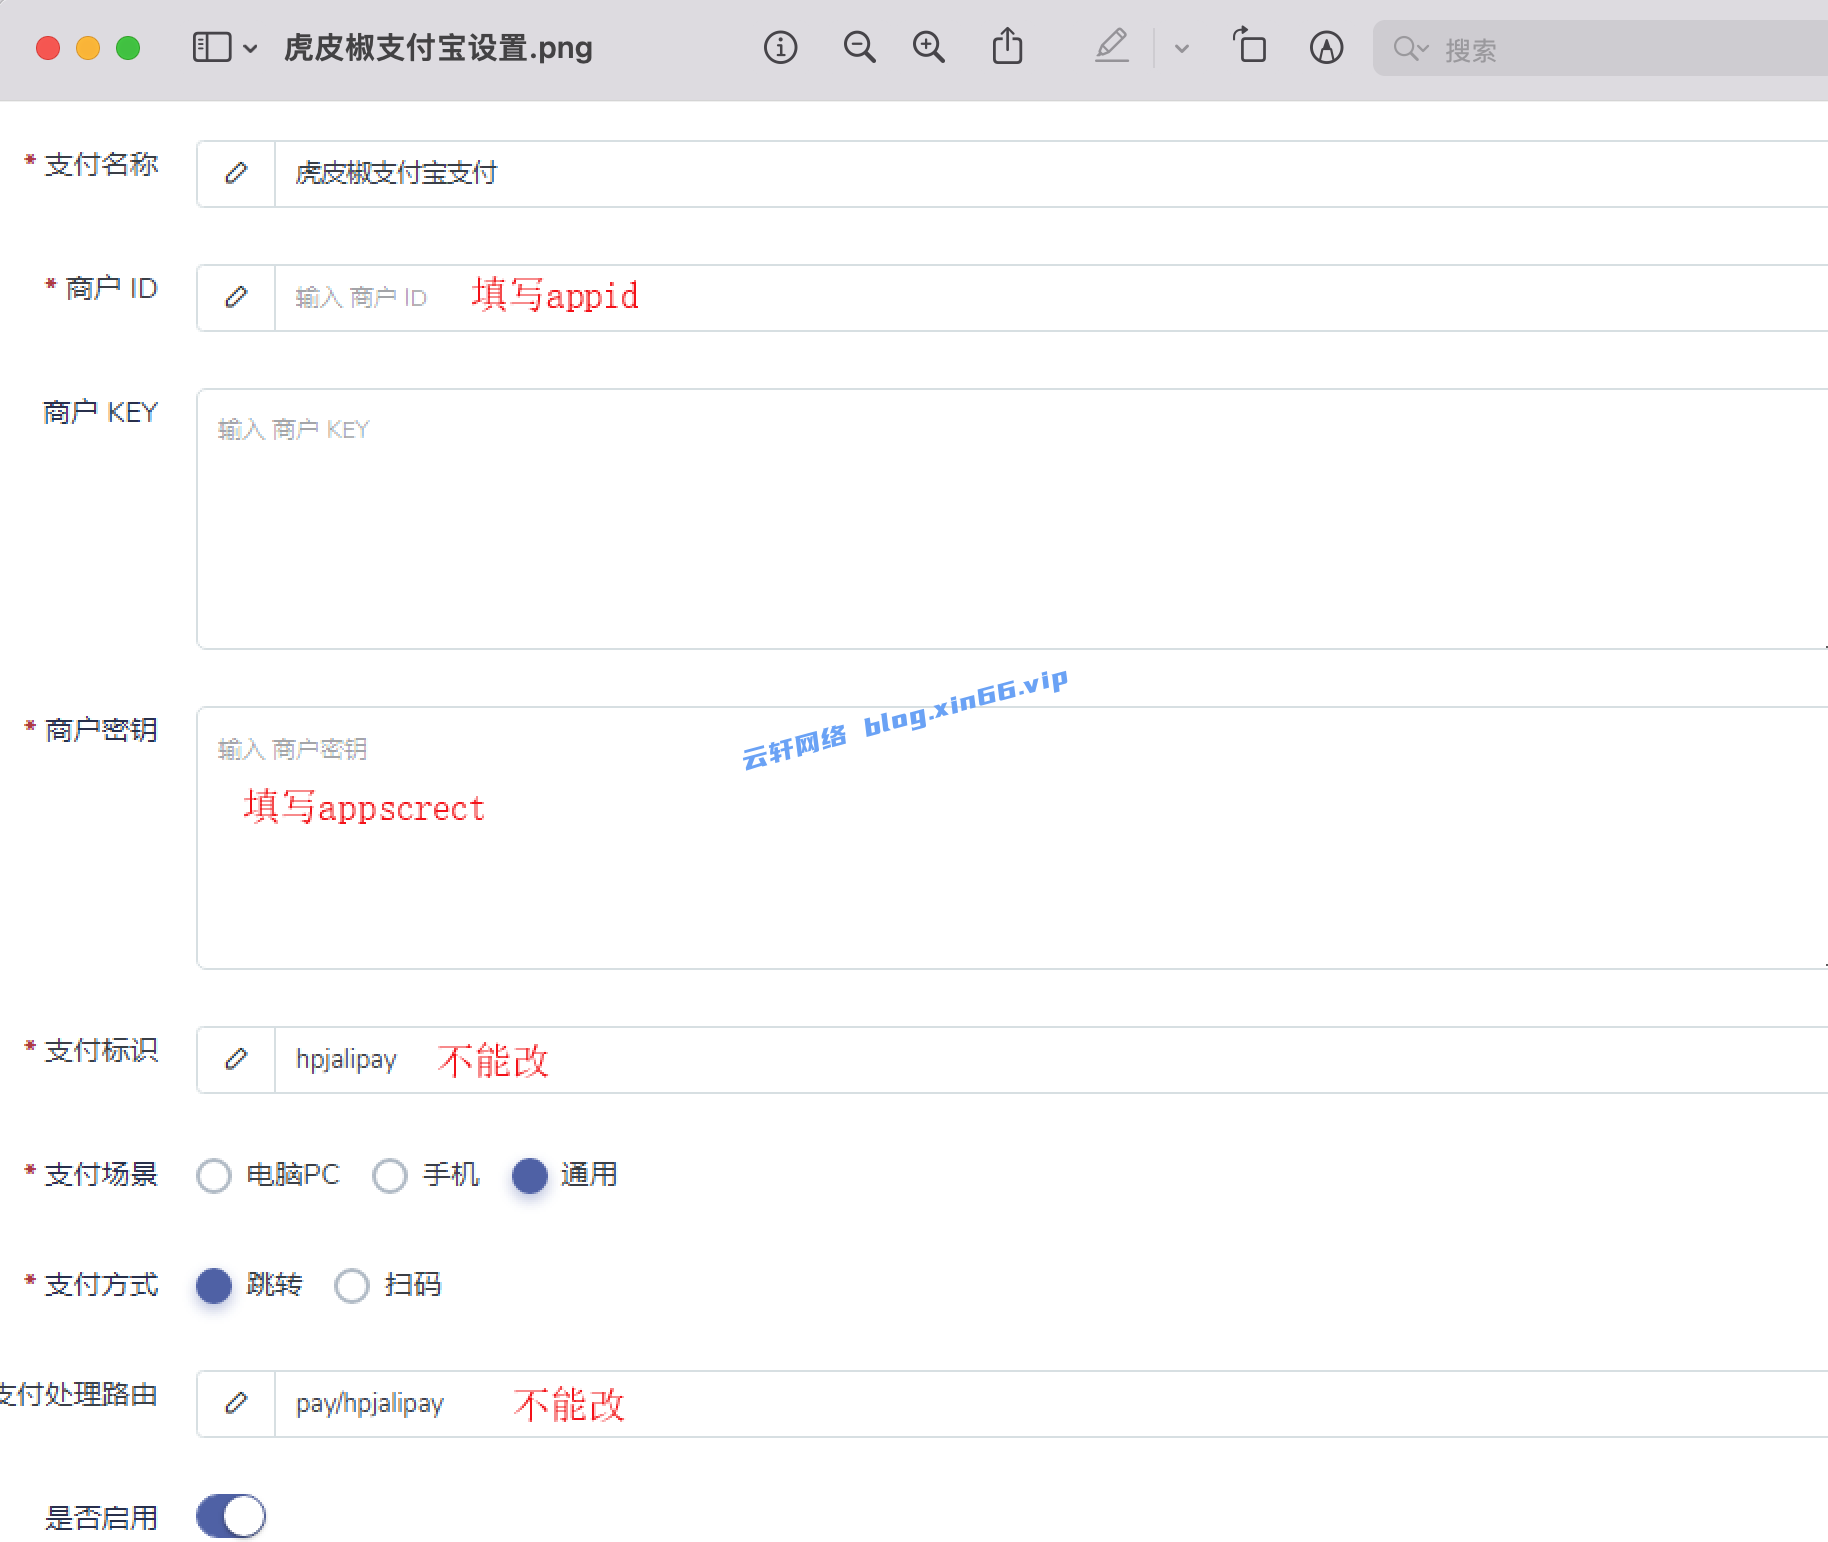This screenshot has width=1828, height=1542.
Task: Click the sidebar view toggle icon
Action: 212,47
